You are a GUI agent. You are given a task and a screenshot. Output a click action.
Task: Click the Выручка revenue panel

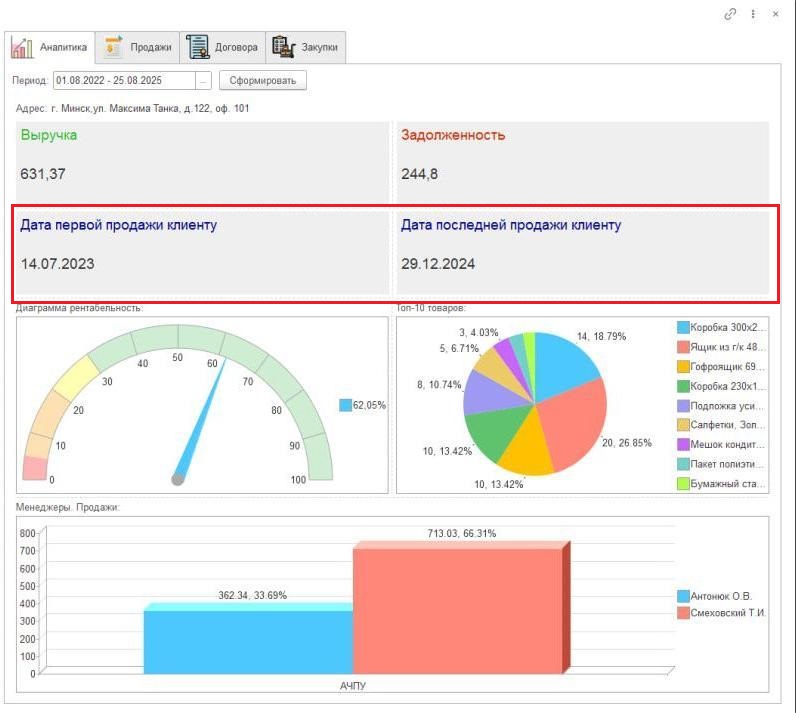click(200, 160)
